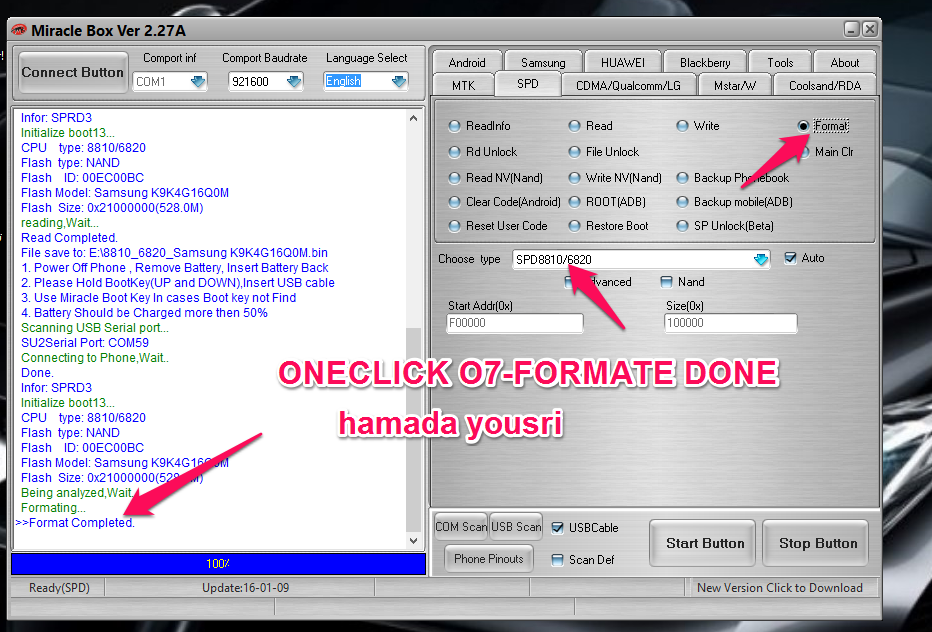Click the "Read Completed." log line
The width and height of the screenshot is (932, 632).
(70, 238)
